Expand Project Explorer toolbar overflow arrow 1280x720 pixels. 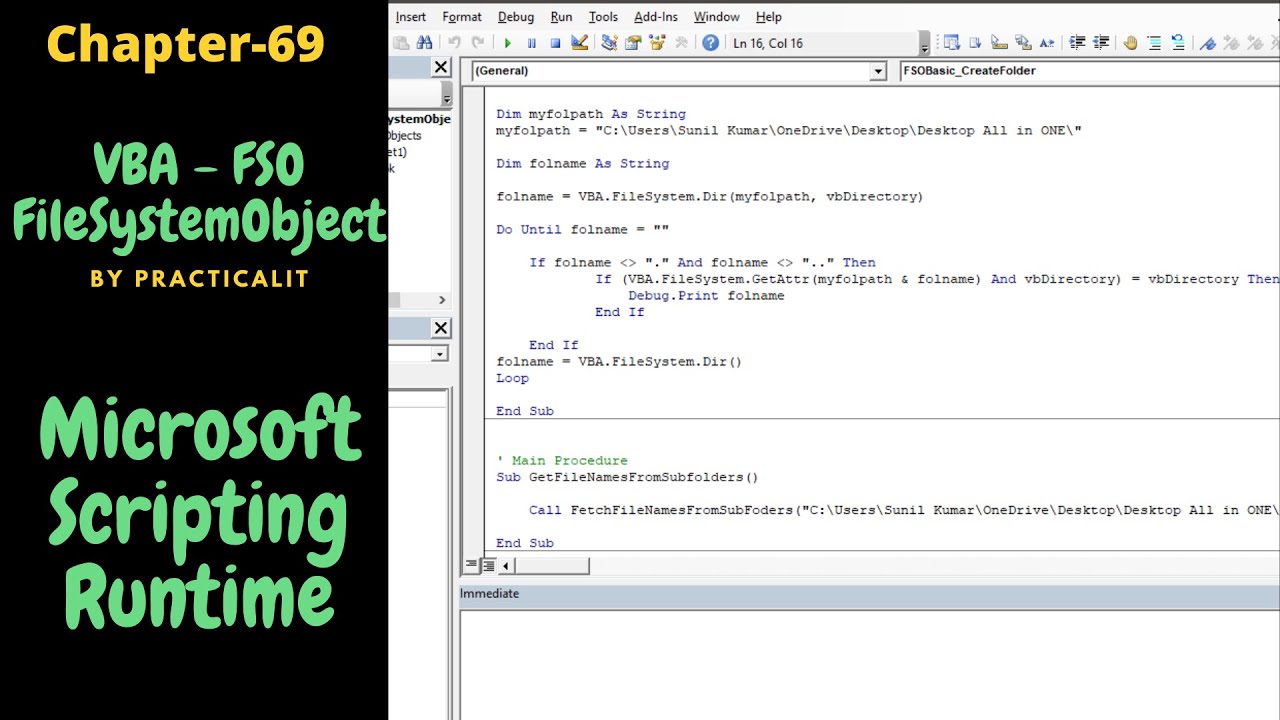446,95
